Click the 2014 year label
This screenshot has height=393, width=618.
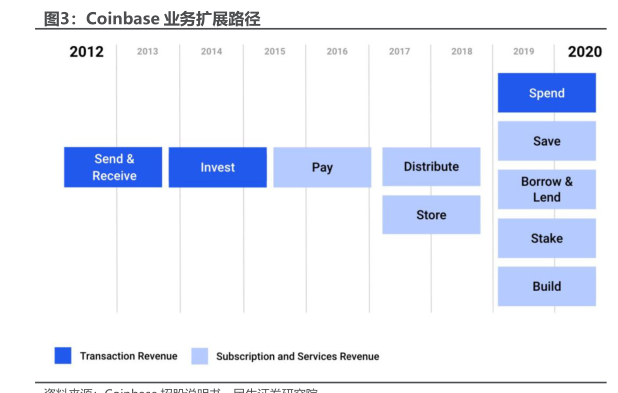pos(211,51)
